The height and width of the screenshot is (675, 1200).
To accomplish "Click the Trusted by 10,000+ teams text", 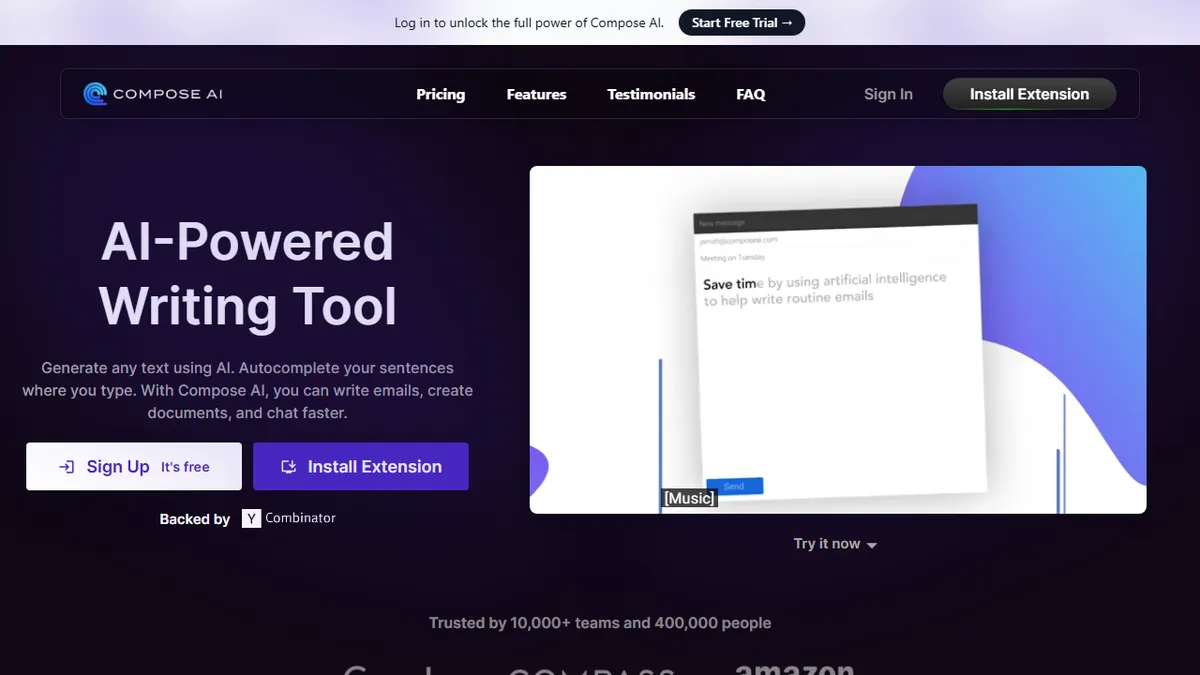I will pos(600,623).
